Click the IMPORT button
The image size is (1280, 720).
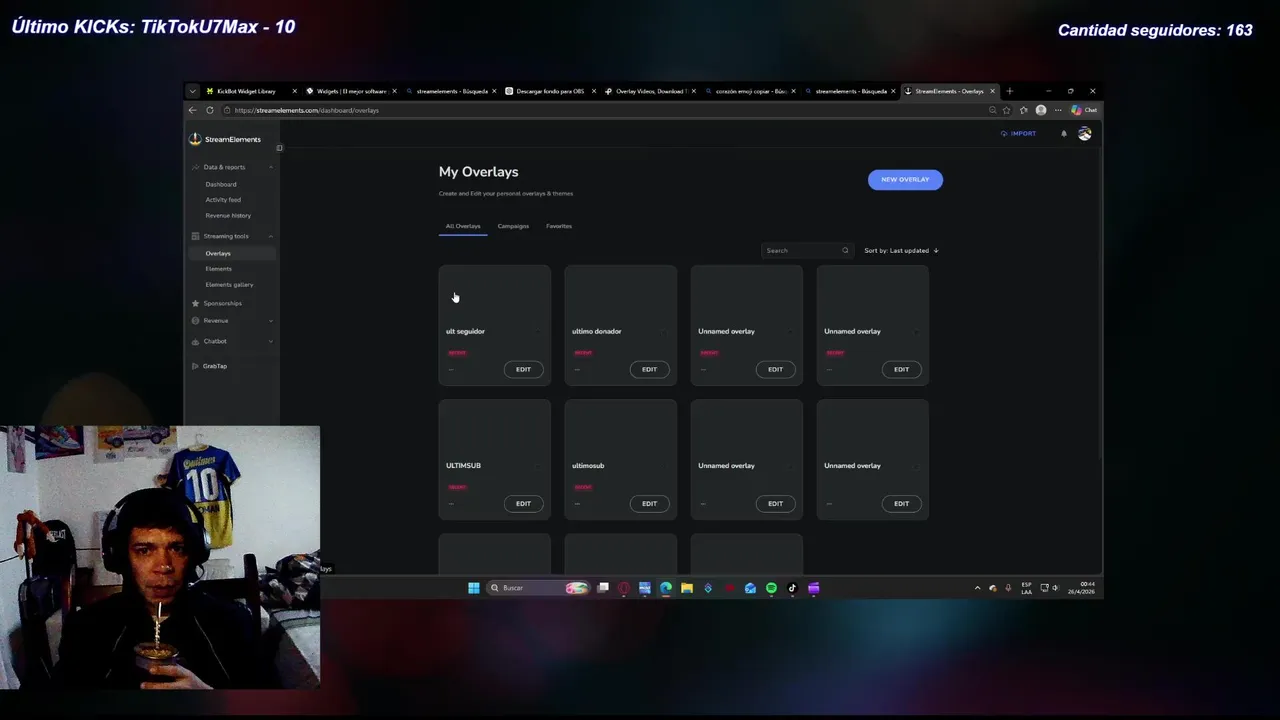pos(1019,133)
